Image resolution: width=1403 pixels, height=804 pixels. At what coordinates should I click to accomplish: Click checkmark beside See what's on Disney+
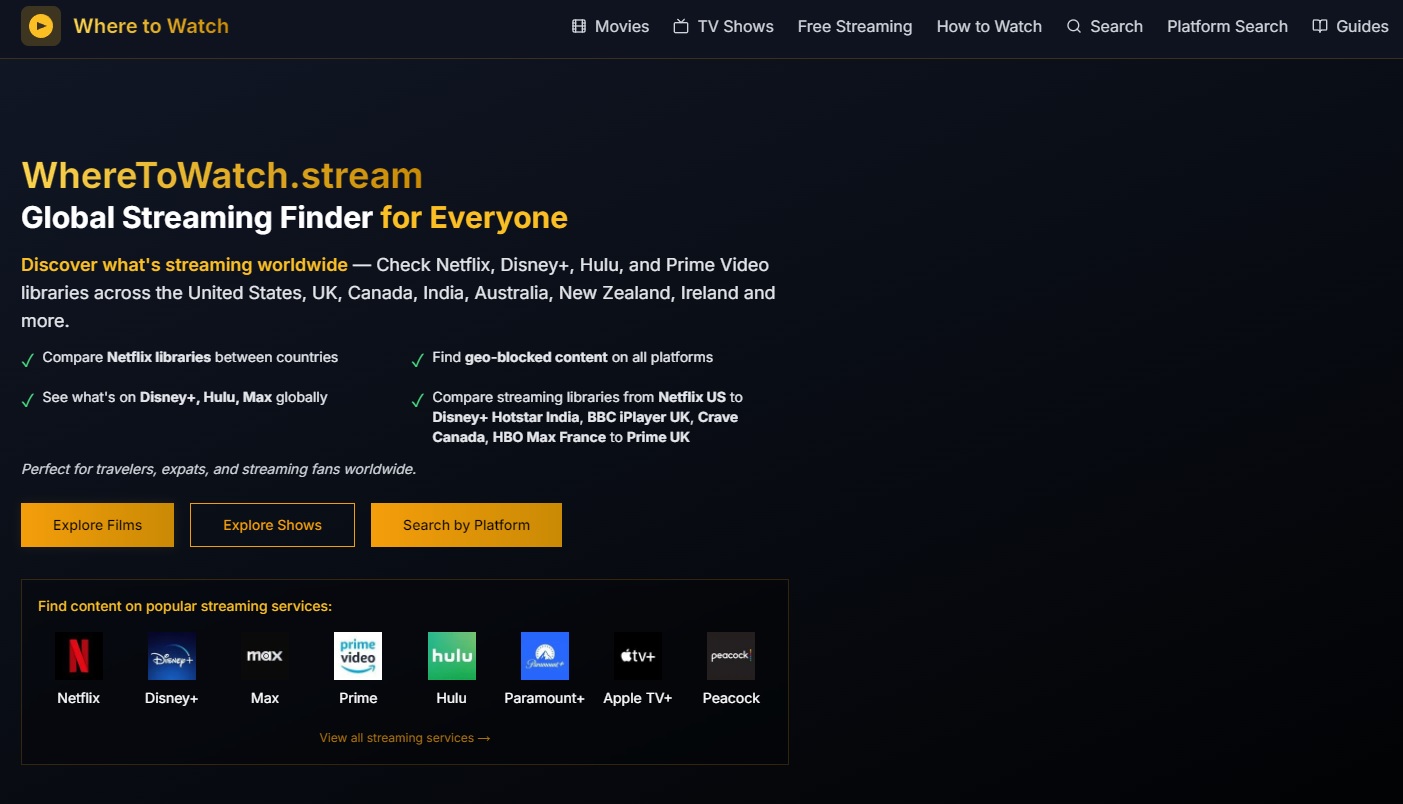pos(28,400)
